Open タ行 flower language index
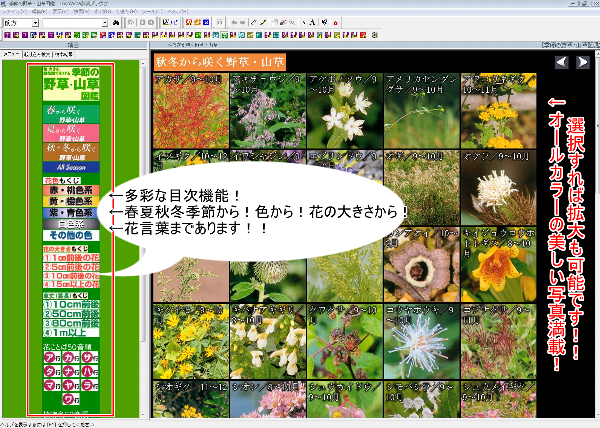 click(52, 371)
